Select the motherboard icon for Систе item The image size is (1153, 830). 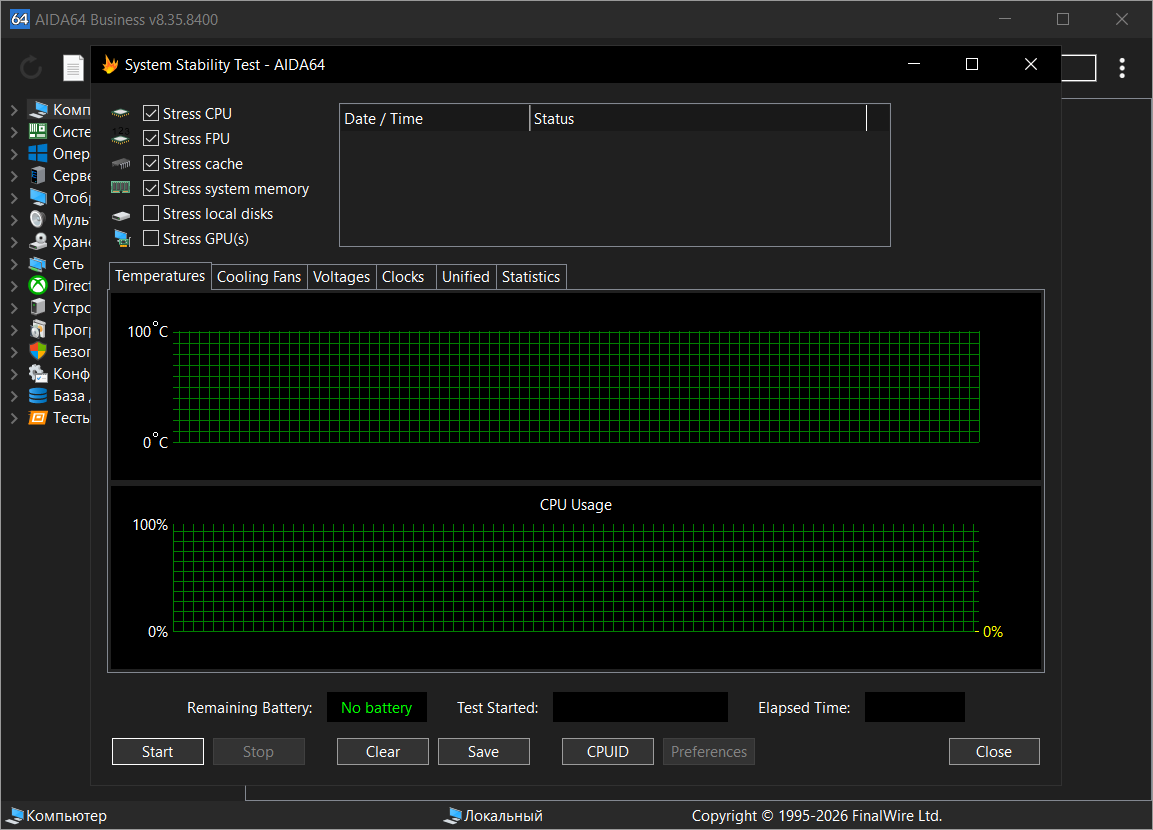coord(38,132)
